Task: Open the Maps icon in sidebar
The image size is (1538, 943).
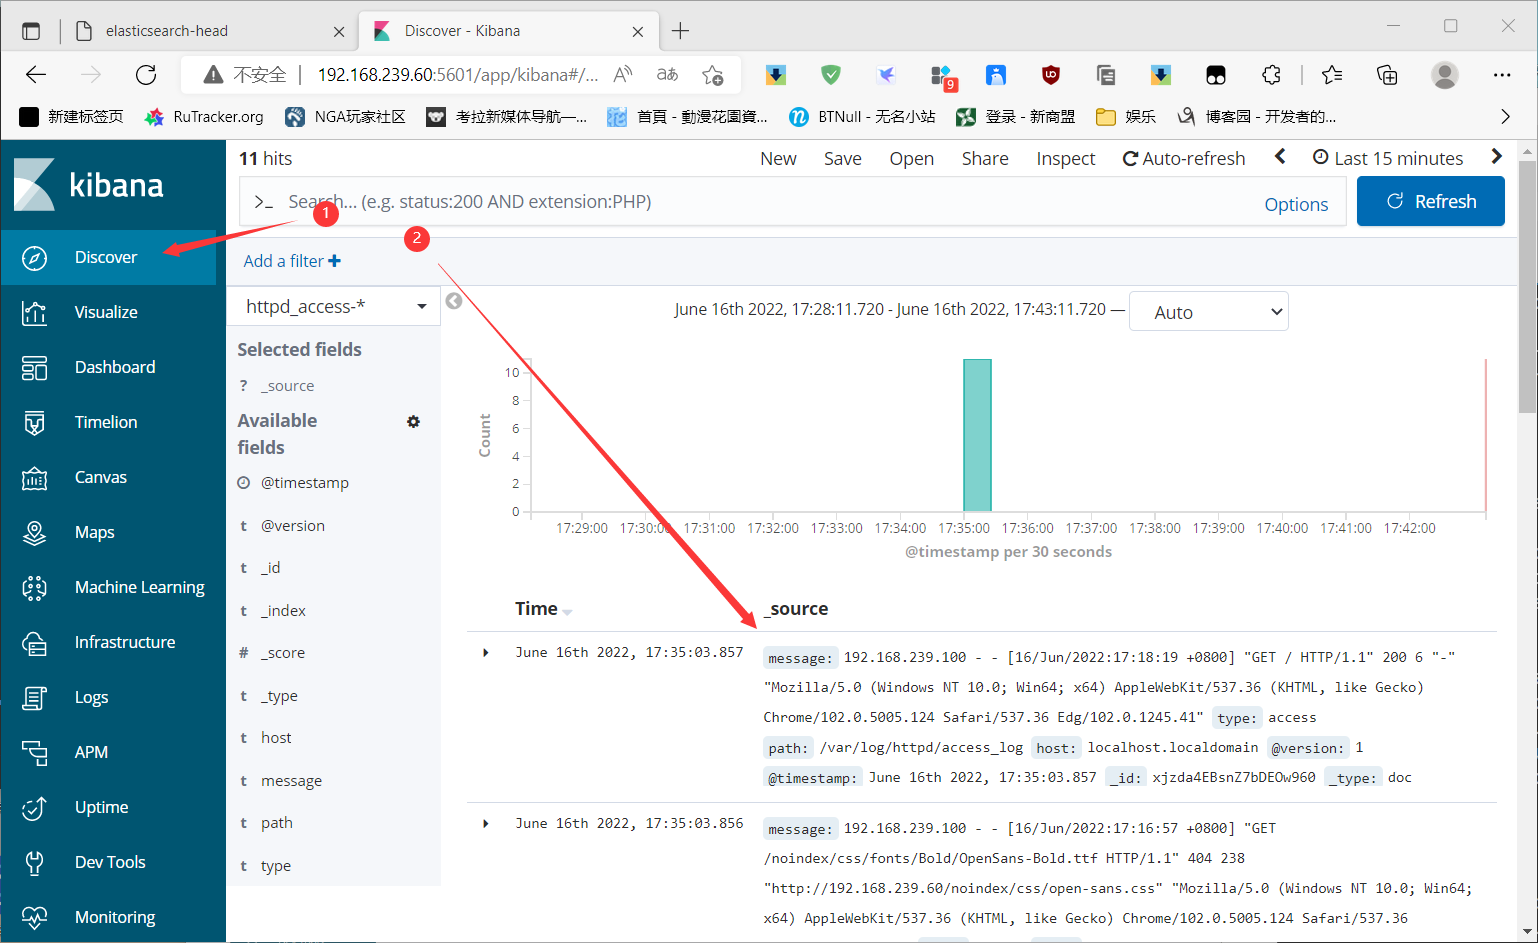Action: pos(34,533)
